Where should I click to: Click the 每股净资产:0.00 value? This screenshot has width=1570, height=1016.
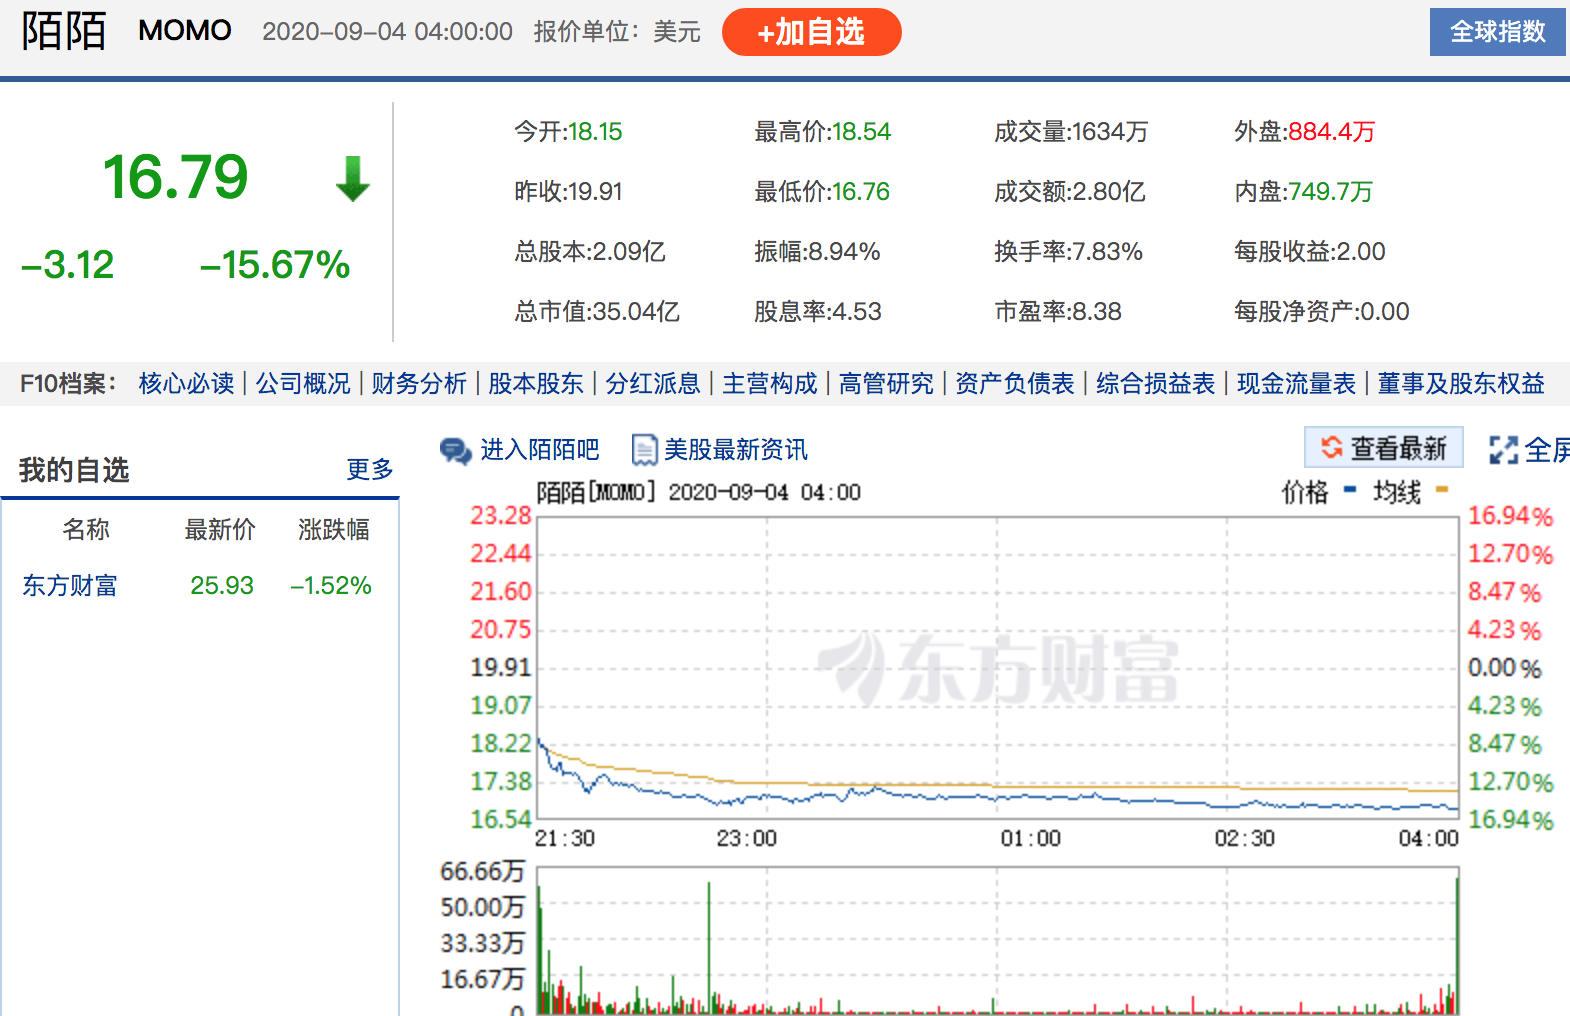click(1322, 312)
